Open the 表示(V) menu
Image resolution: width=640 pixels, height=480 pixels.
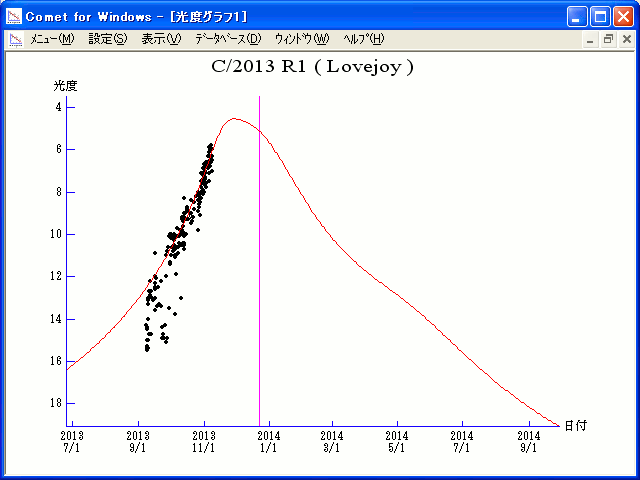[x=161, y=39]
